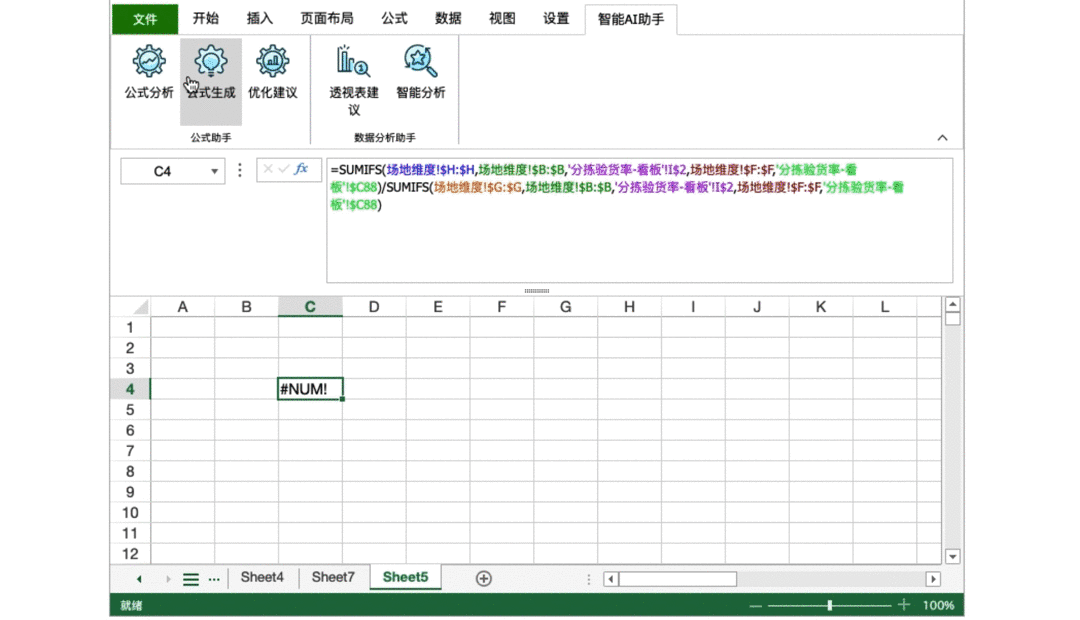Click the 就绪 status bar text
Viewport: 1080px width, 620px height.
[x=131, y=606]
